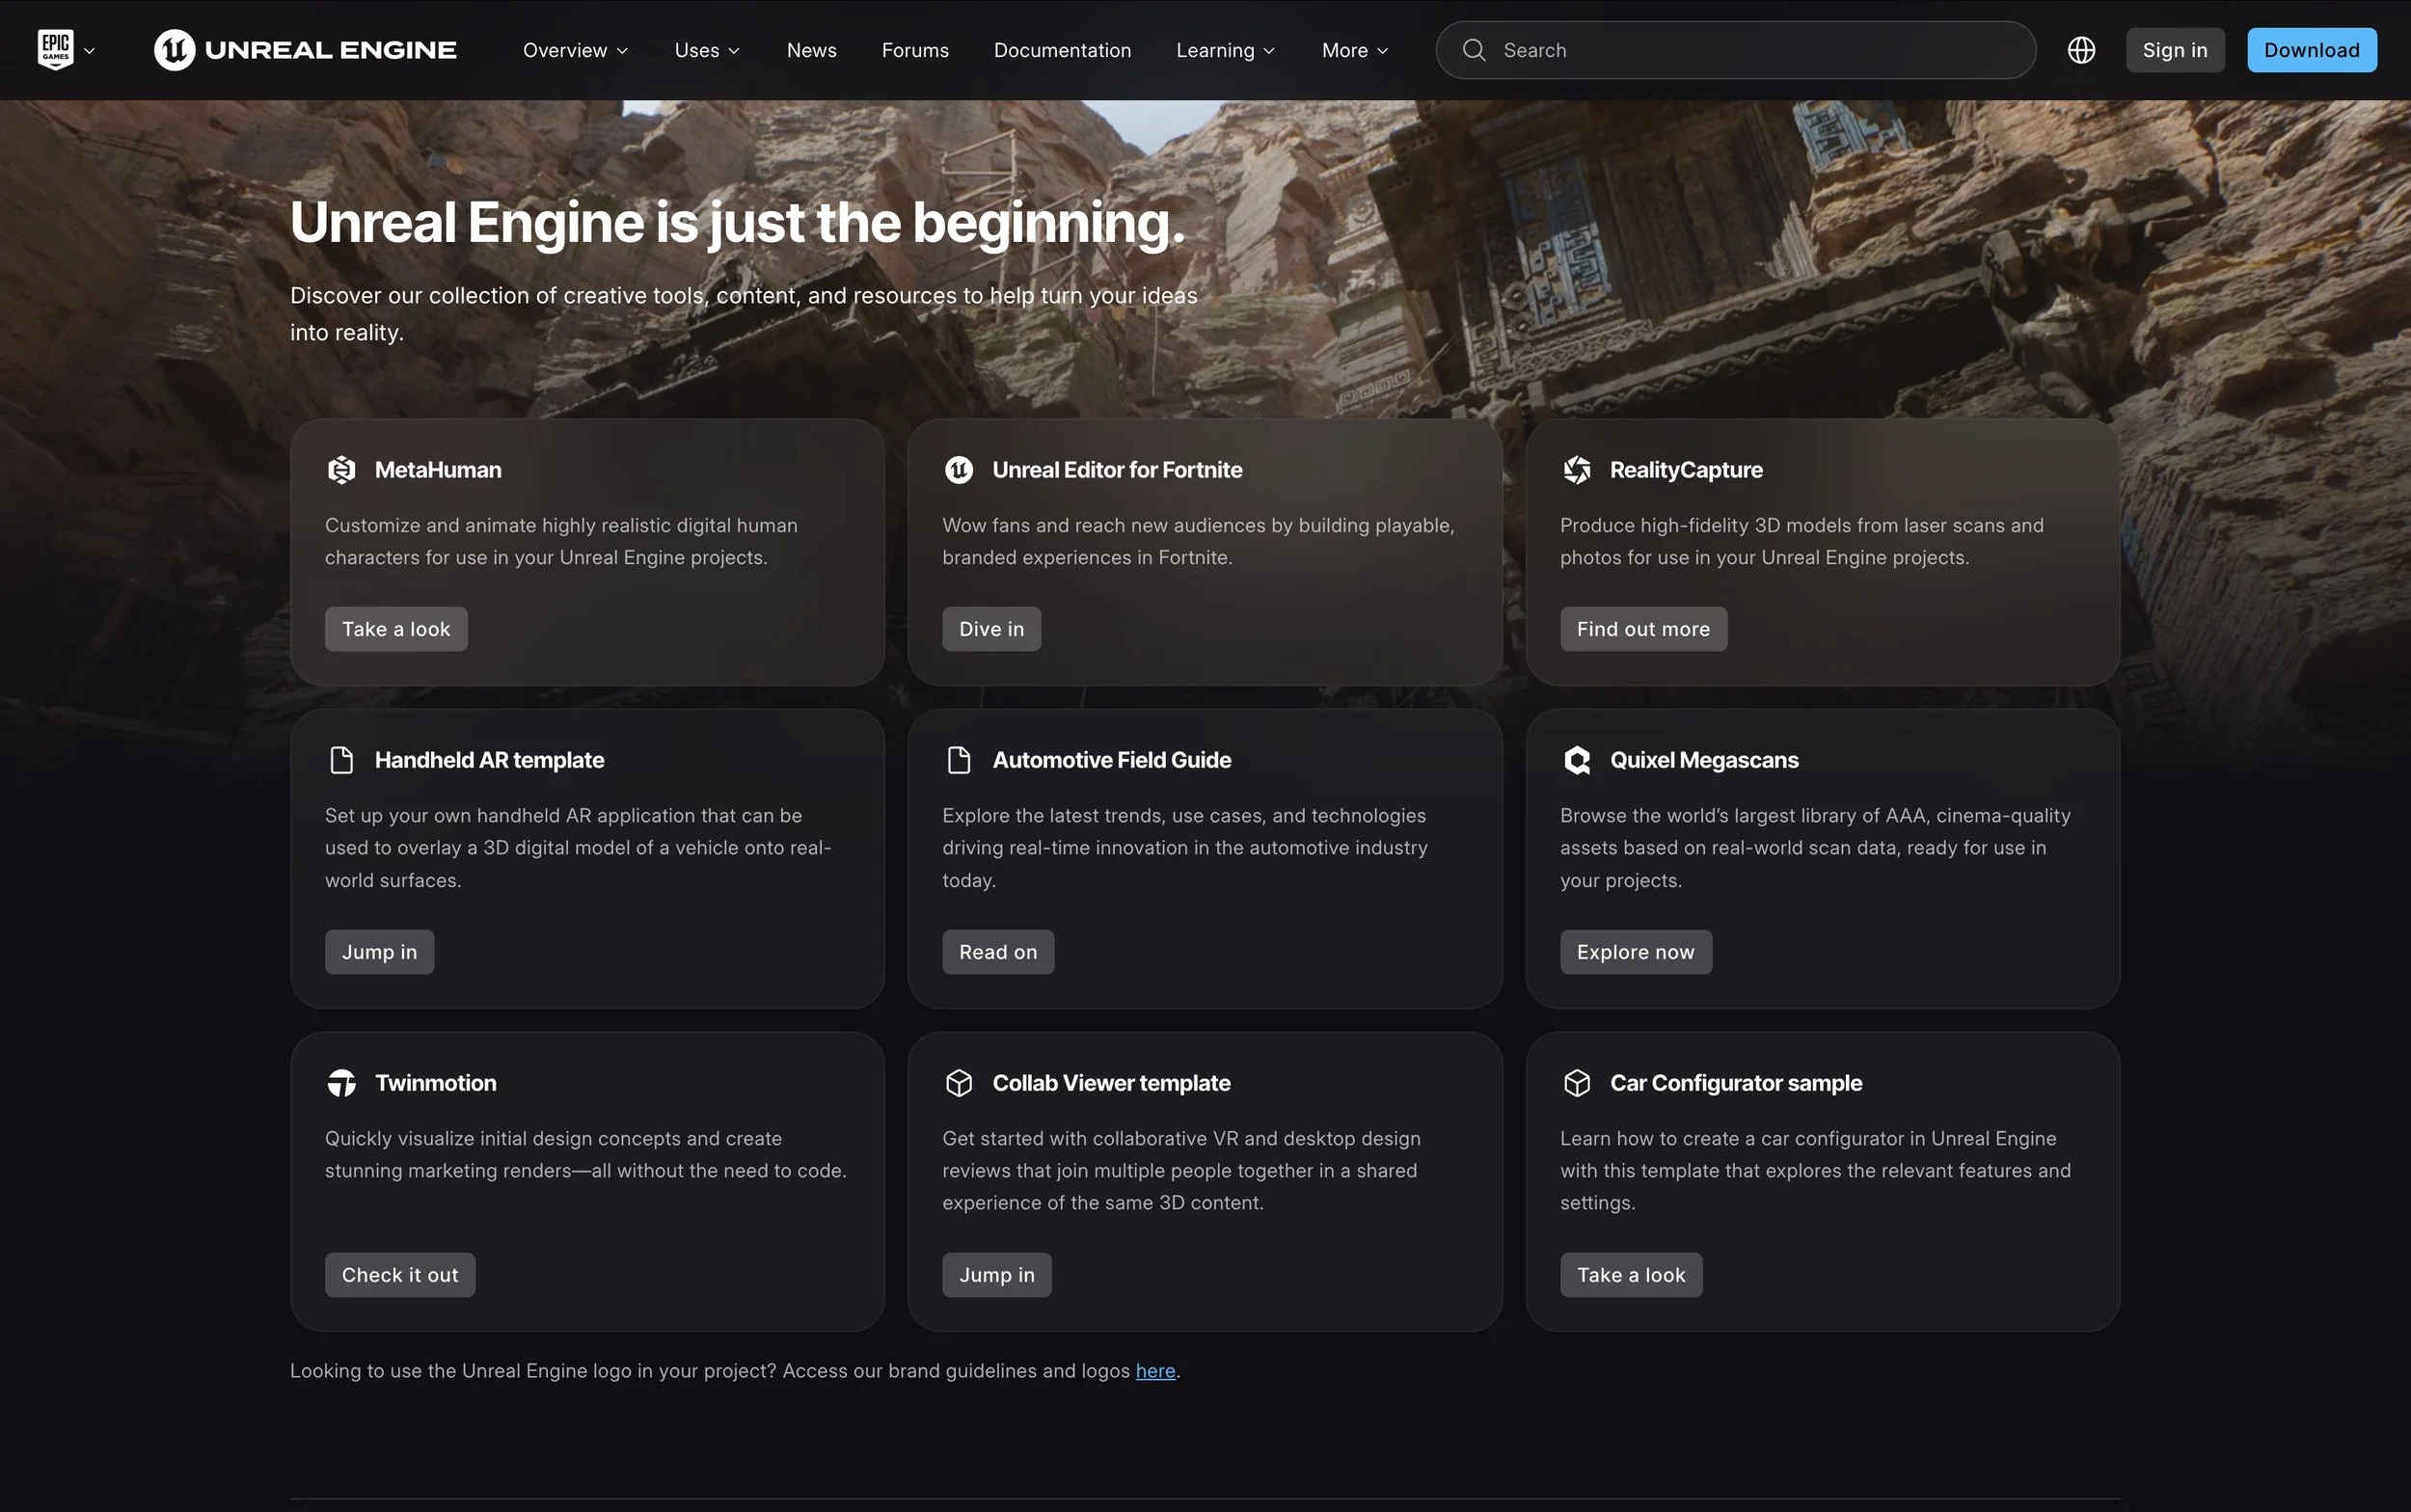The image size is (2411, 1512).
Task: Click the Quixel Megascans logo icon
Action: (x=1577, y=760)
